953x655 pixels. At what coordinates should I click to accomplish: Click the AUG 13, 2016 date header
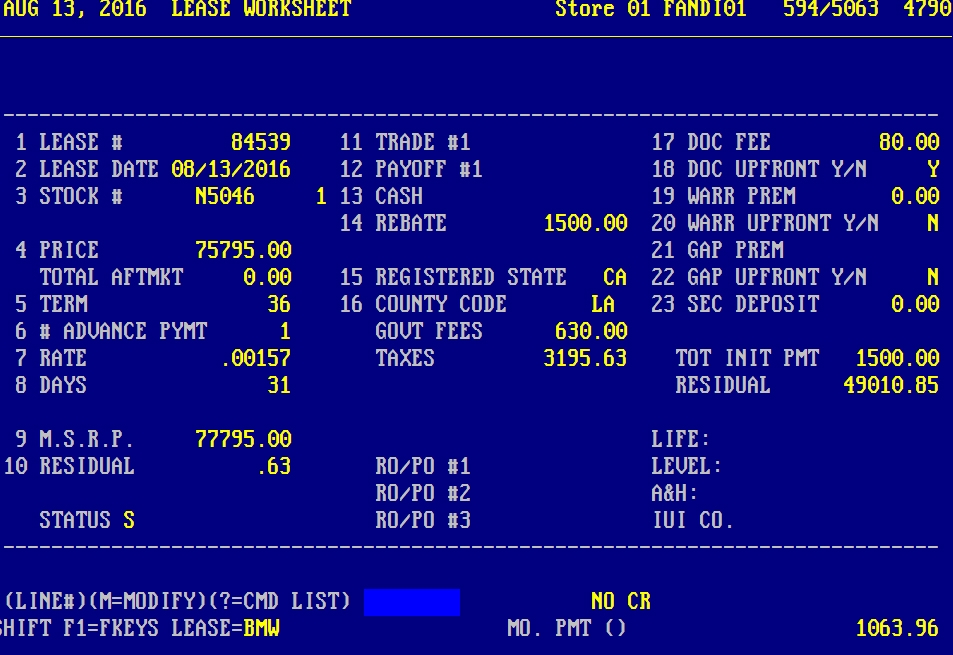[x=75, y=9]
